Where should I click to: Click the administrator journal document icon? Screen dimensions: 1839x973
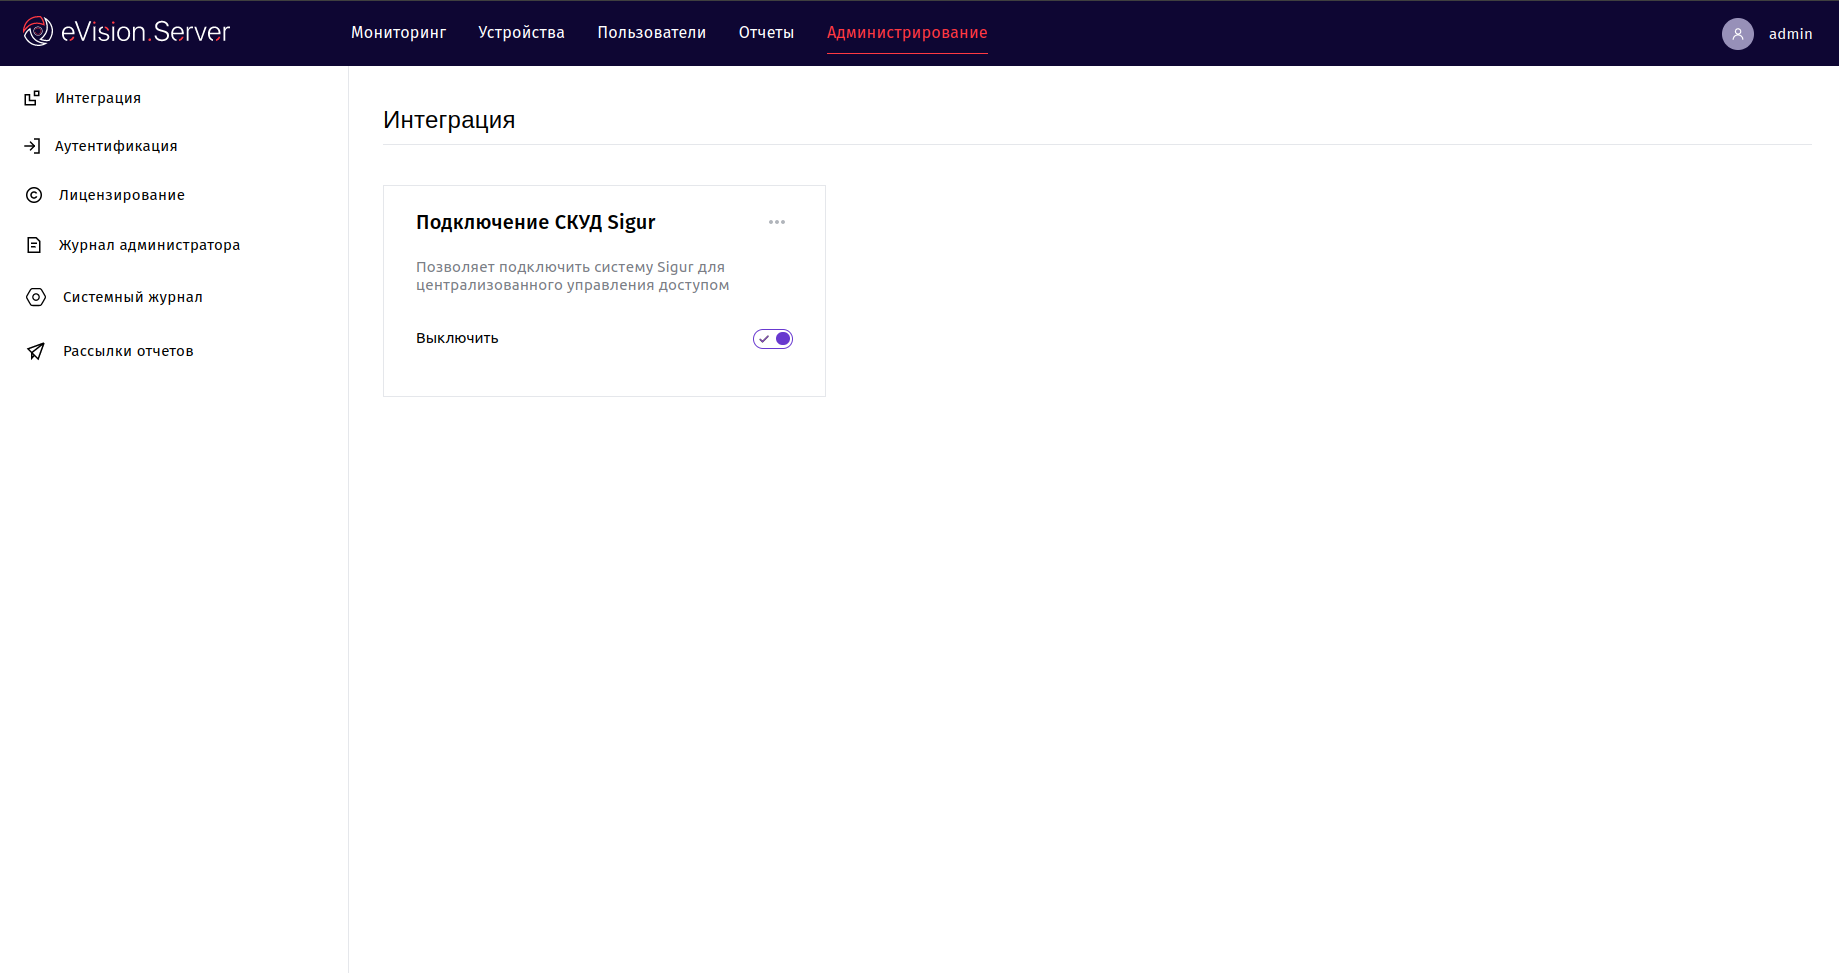coord(34,245)
